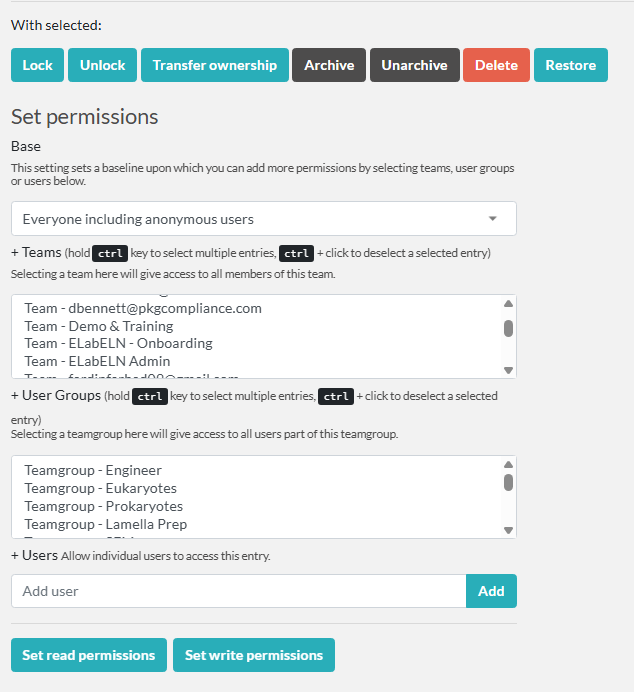Open the Base permissions dropdown

[x=263, y=219]
